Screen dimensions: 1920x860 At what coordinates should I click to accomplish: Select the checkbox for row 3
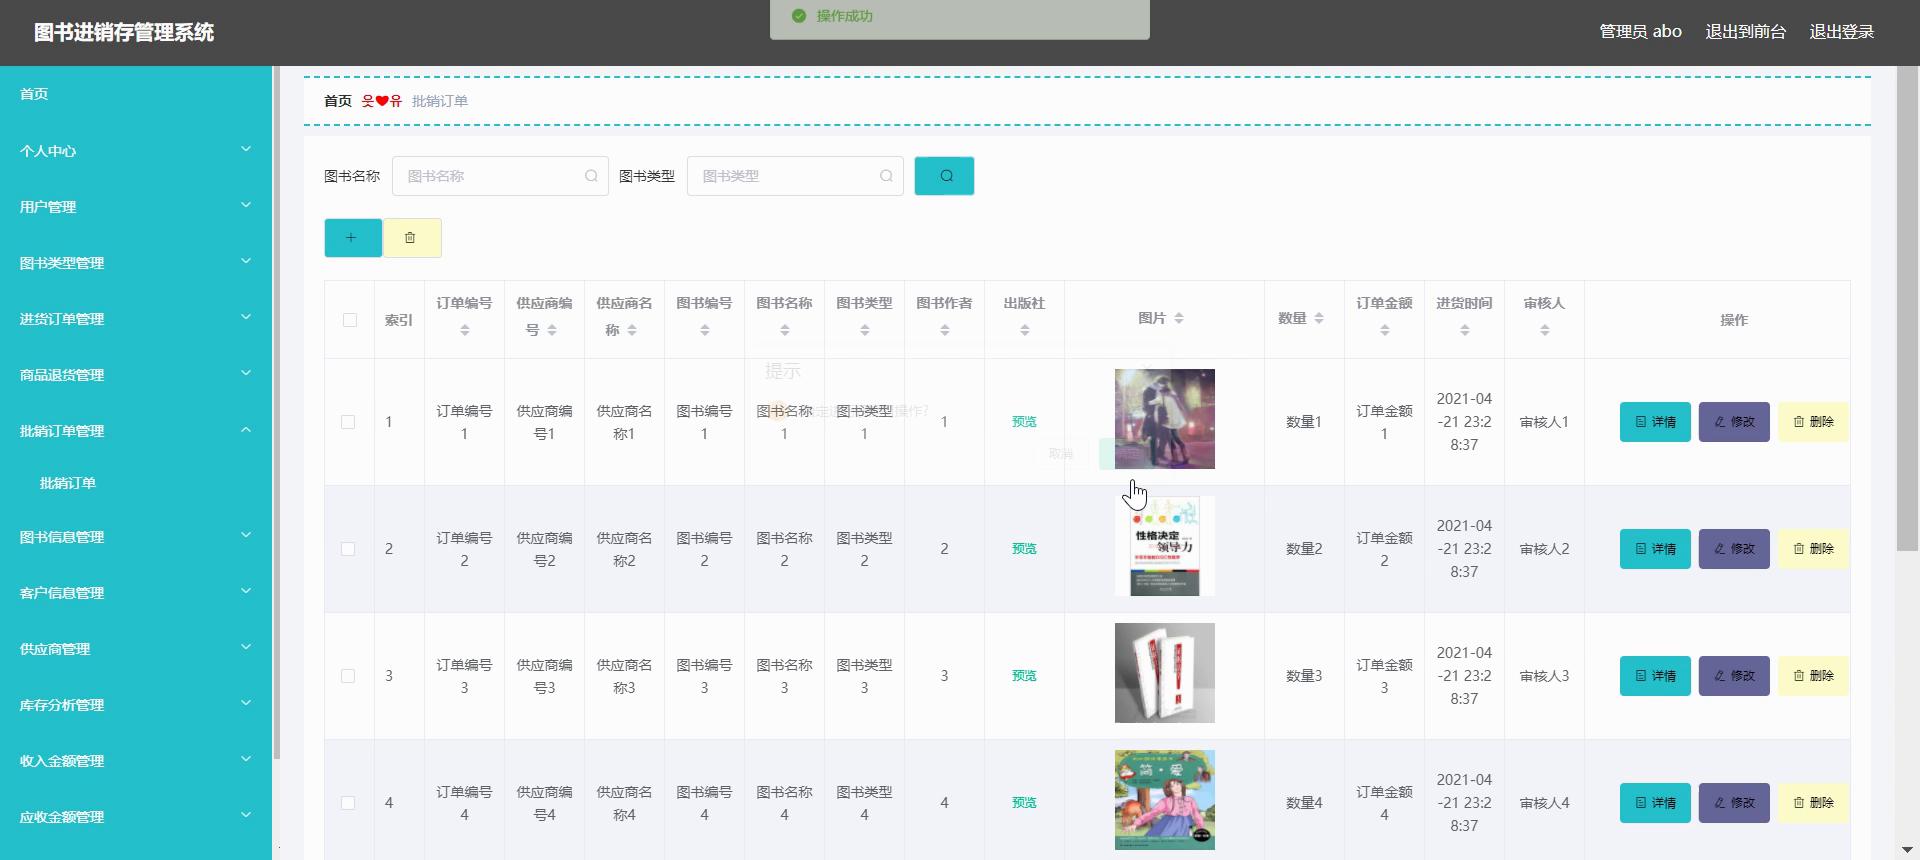click(x=348, y=676)
